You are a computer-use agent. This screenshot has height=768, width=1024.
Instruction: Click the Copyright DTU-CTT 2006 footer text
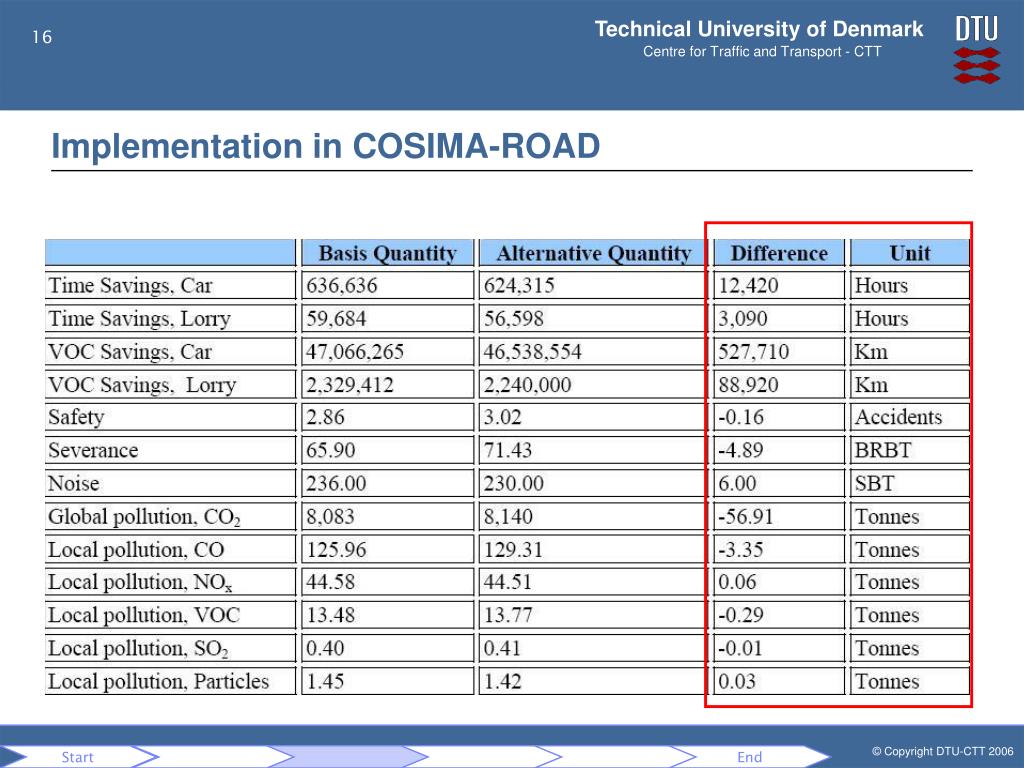tap(942, 752)
